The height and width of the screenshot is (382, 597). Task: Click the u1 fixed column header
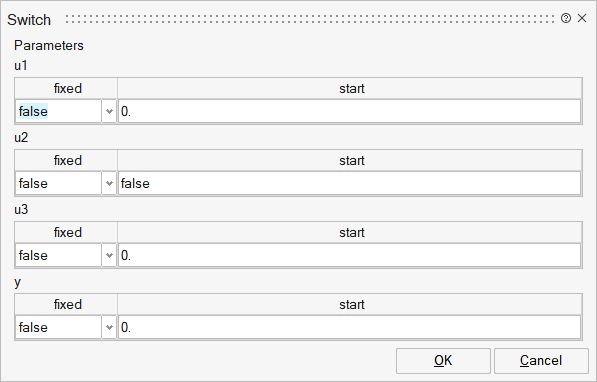(66, 88)
